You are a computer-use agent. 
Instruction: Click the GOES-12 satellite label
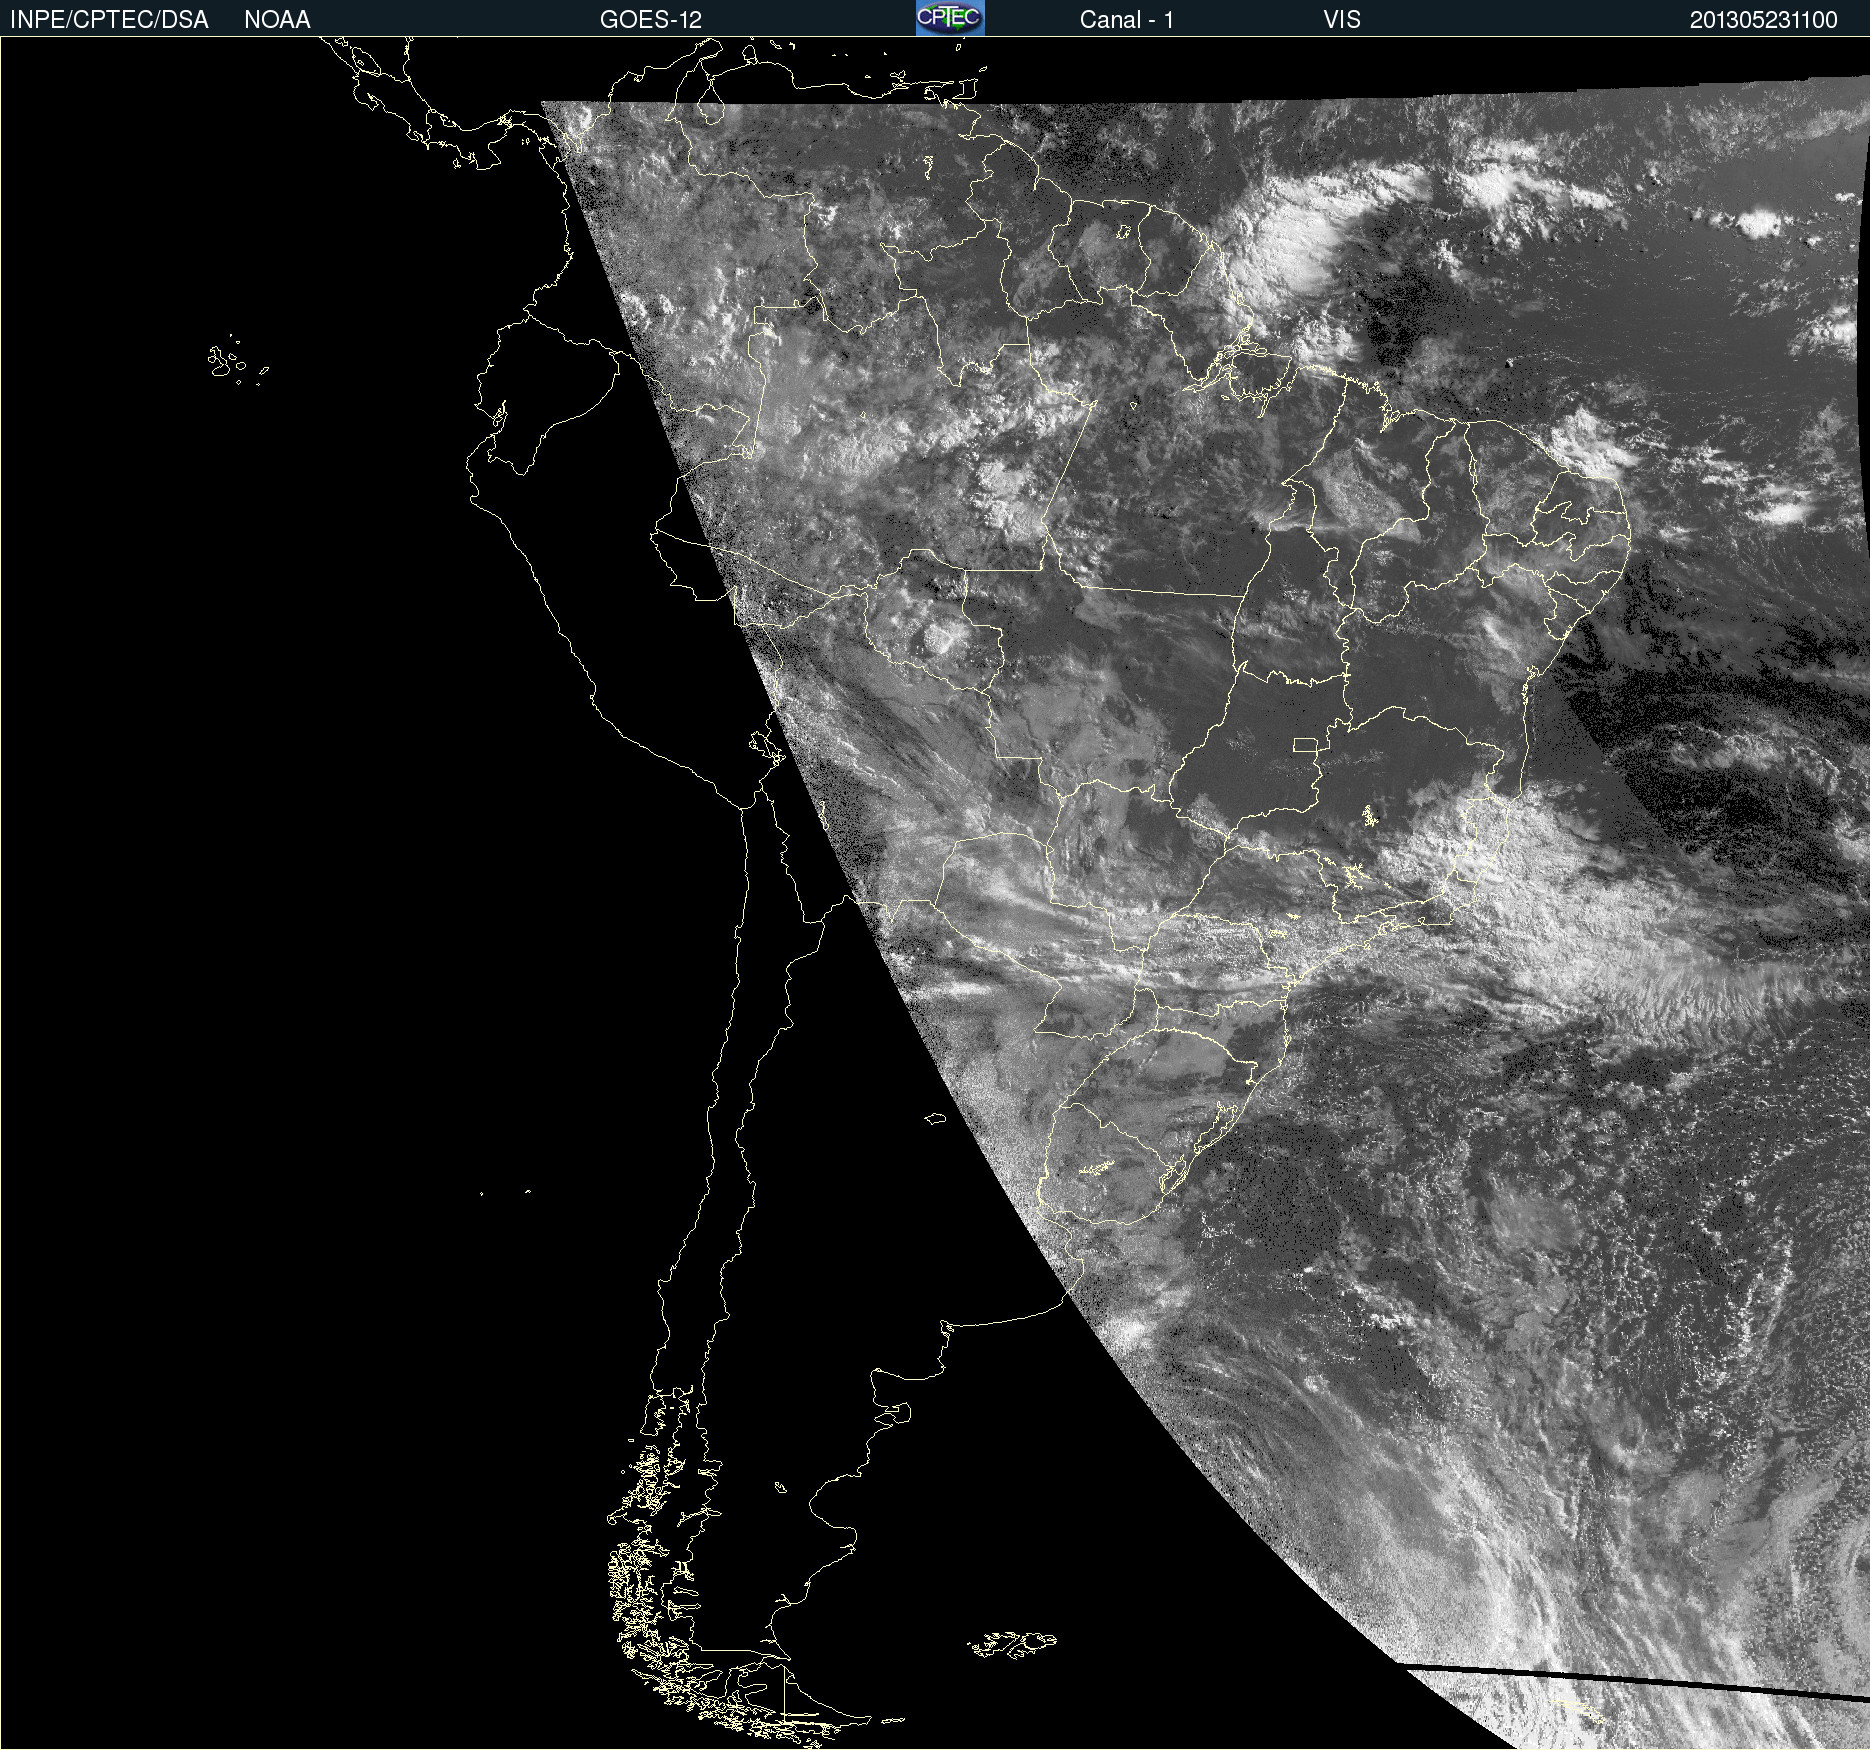tap(651, 20)
